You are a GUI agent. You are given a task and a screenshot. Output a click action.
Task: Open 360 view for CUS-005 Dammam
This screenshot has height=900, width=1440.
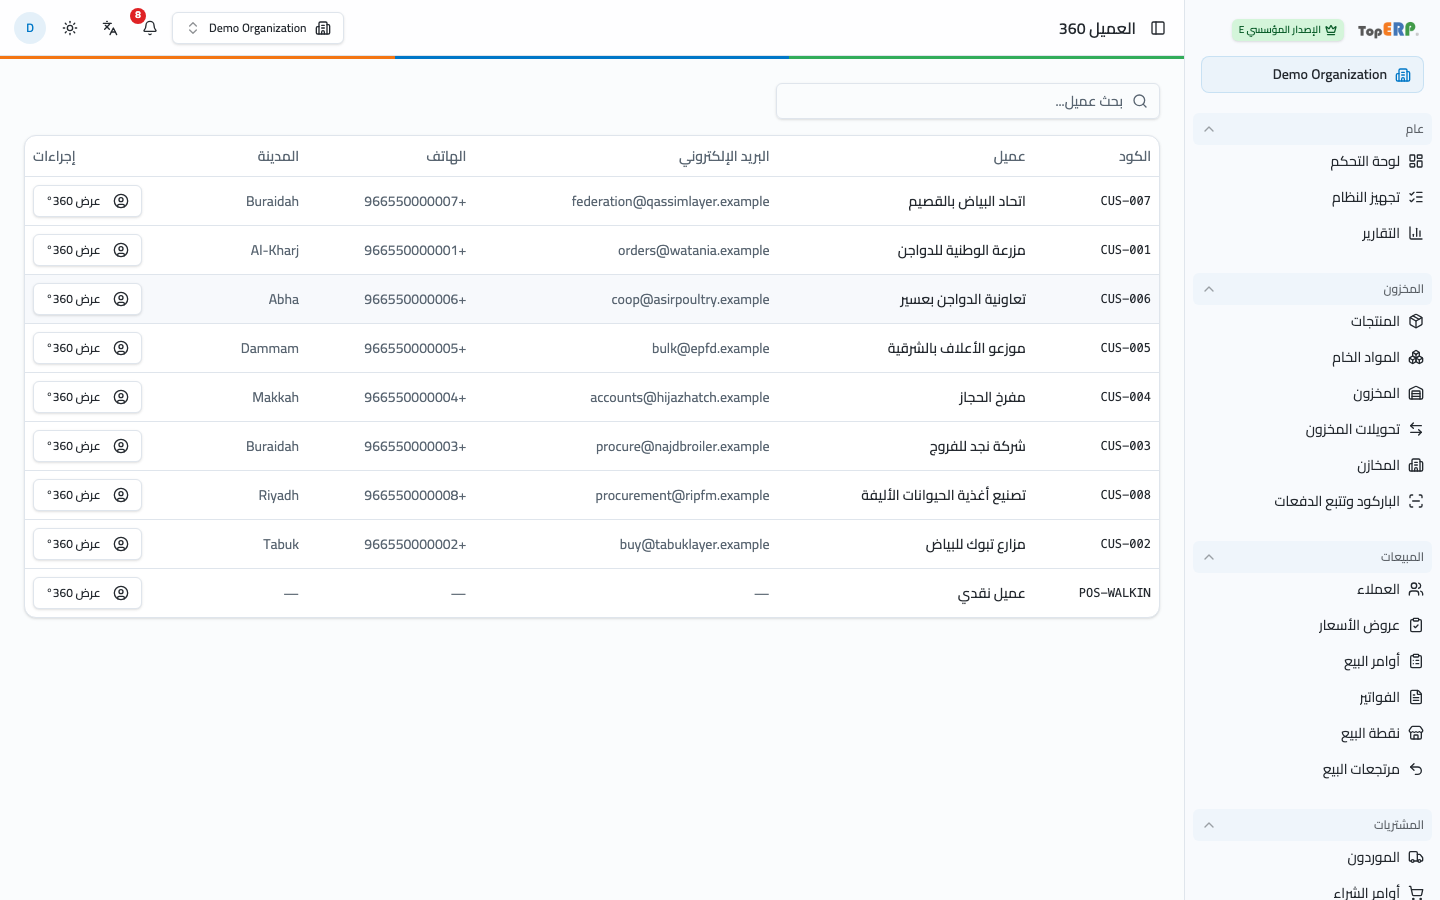coord(88,348)
